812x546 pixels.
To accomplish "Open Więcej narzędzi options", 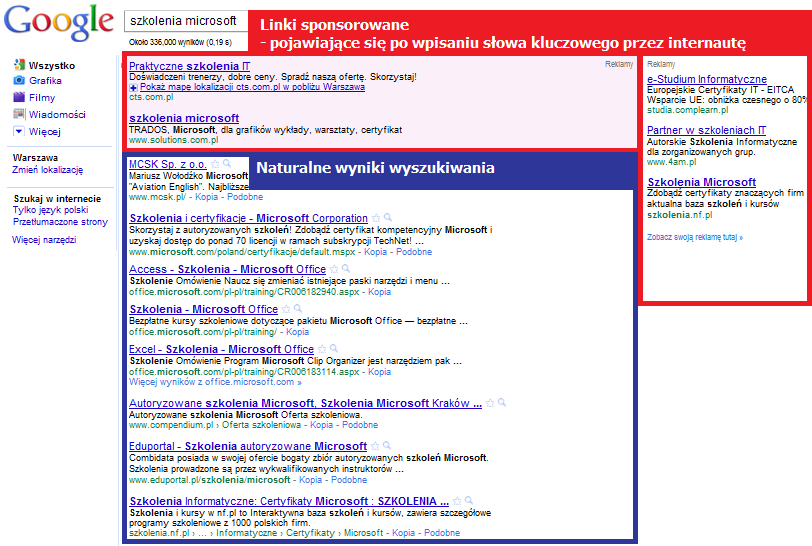I will (x=44, y=240).
